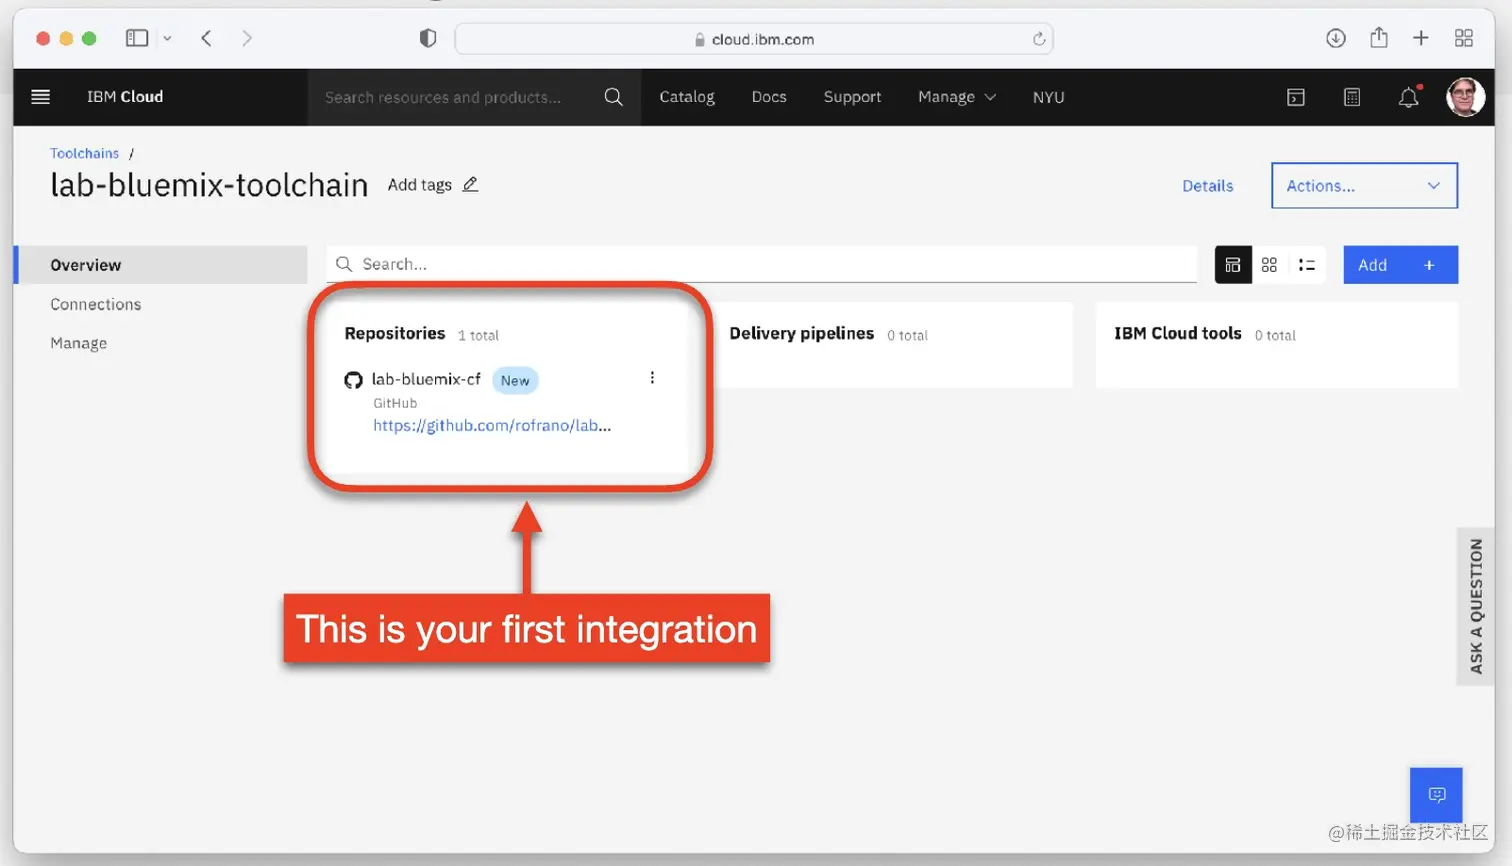
Task: Click the lab-bluemix-cf repository name
Action: click(x=426, y=379)
